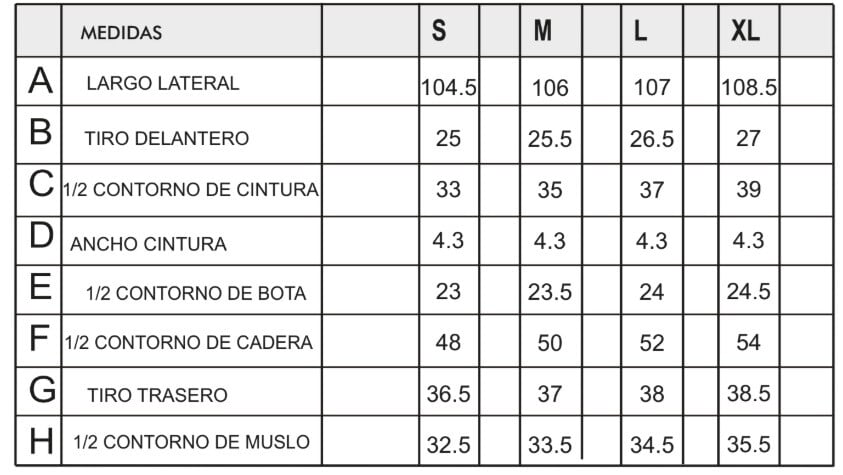Click the 36.5 value in TIRO TRASERO row
843x475 pixels.
pos(448,394)
